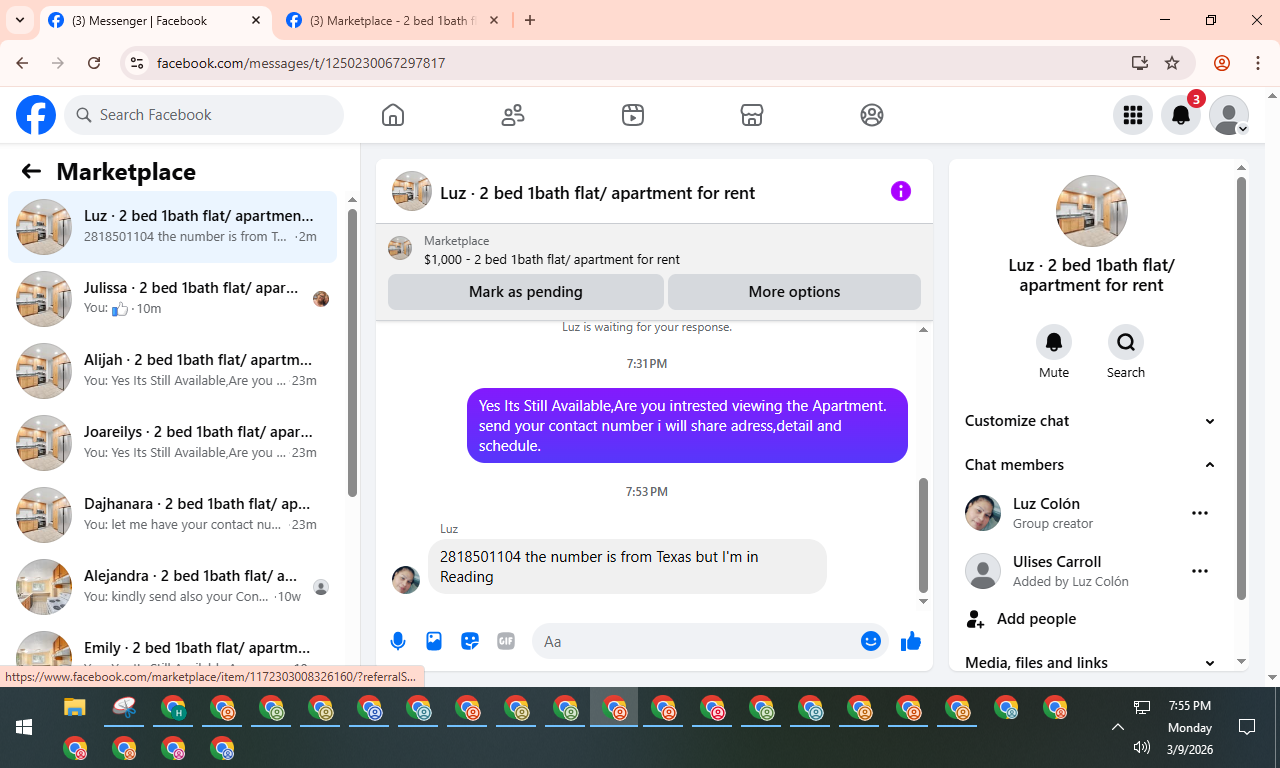Open Luz Colón member profile picture
This screenshot has width=1280, height=768.
tap(983, 513)
